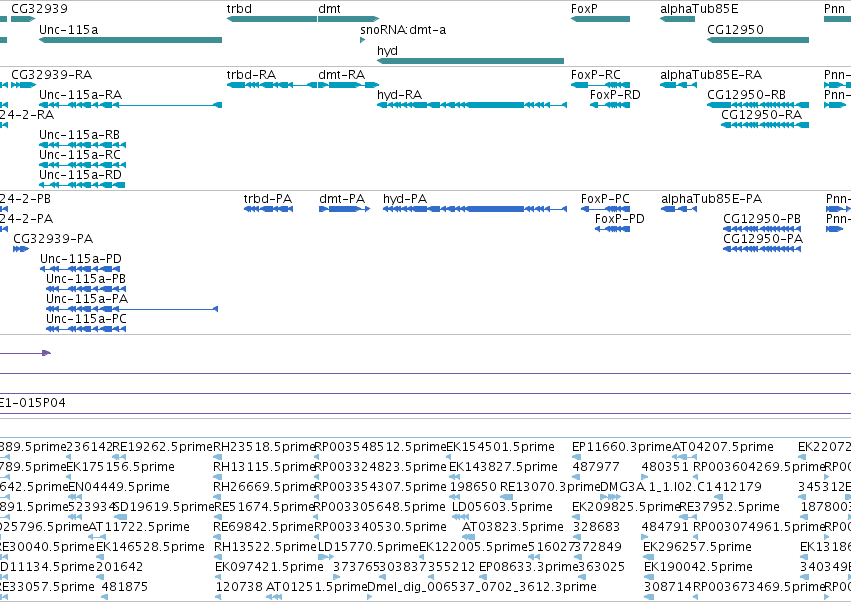Open the hyd-PA protein feature

[475, 209]
